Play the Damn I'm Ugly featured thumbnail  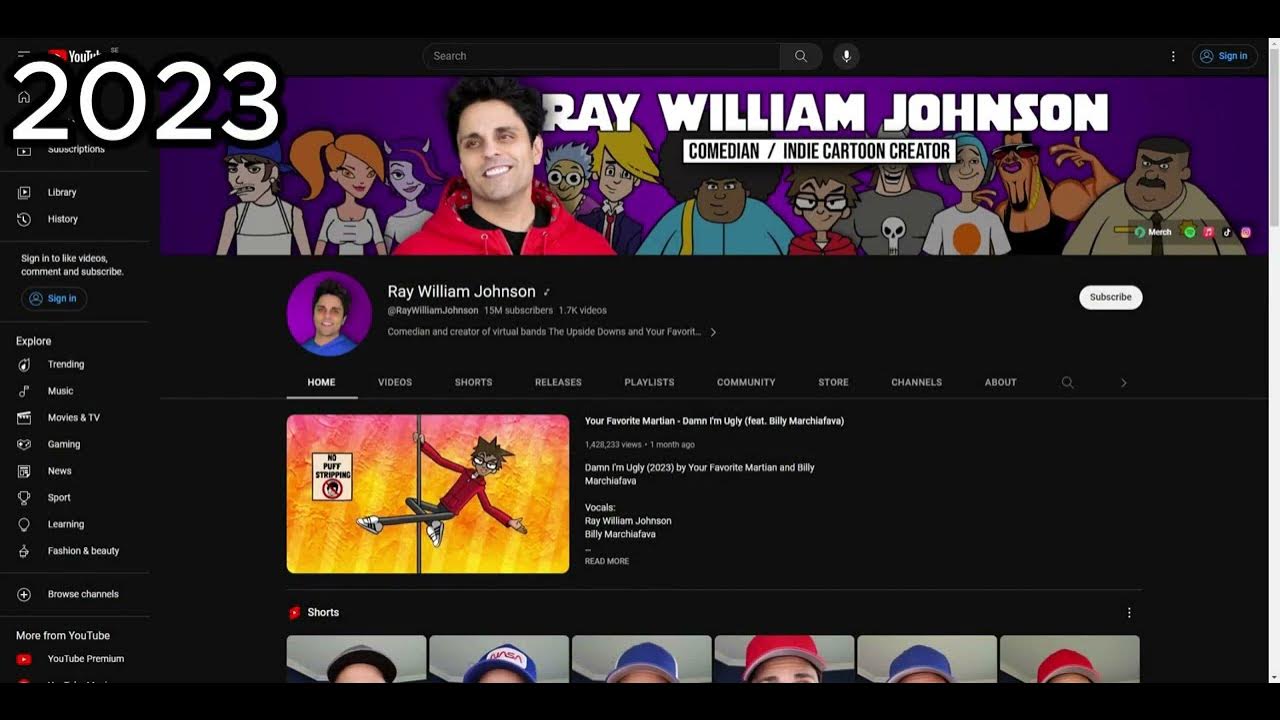pyautogui.click(x=428, y=494)
